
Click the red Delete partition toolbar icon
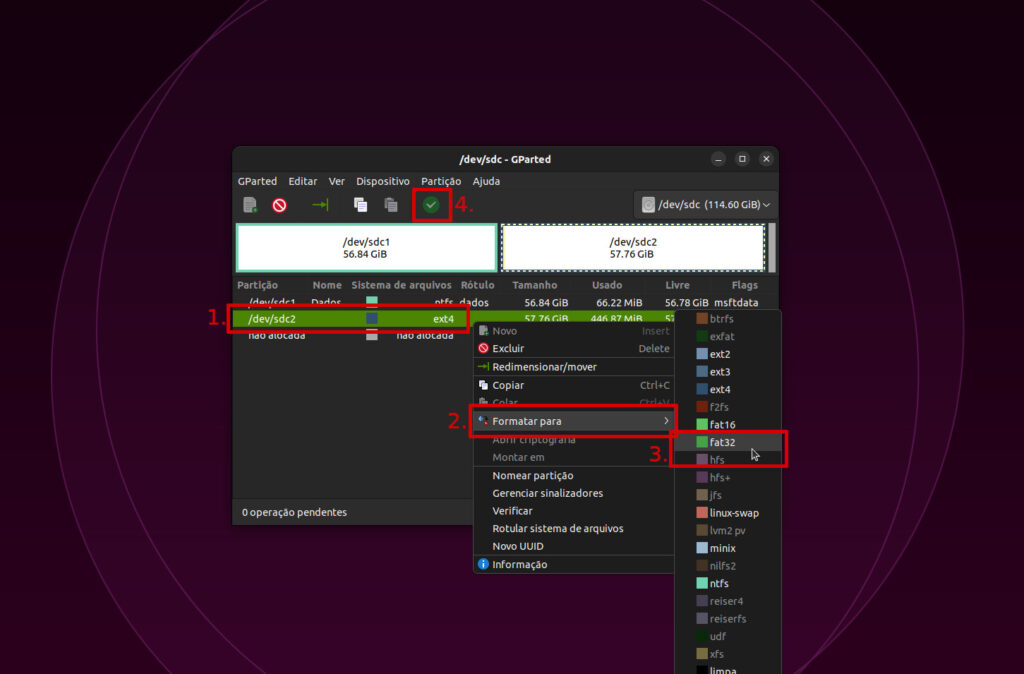[x=280, y=205]
